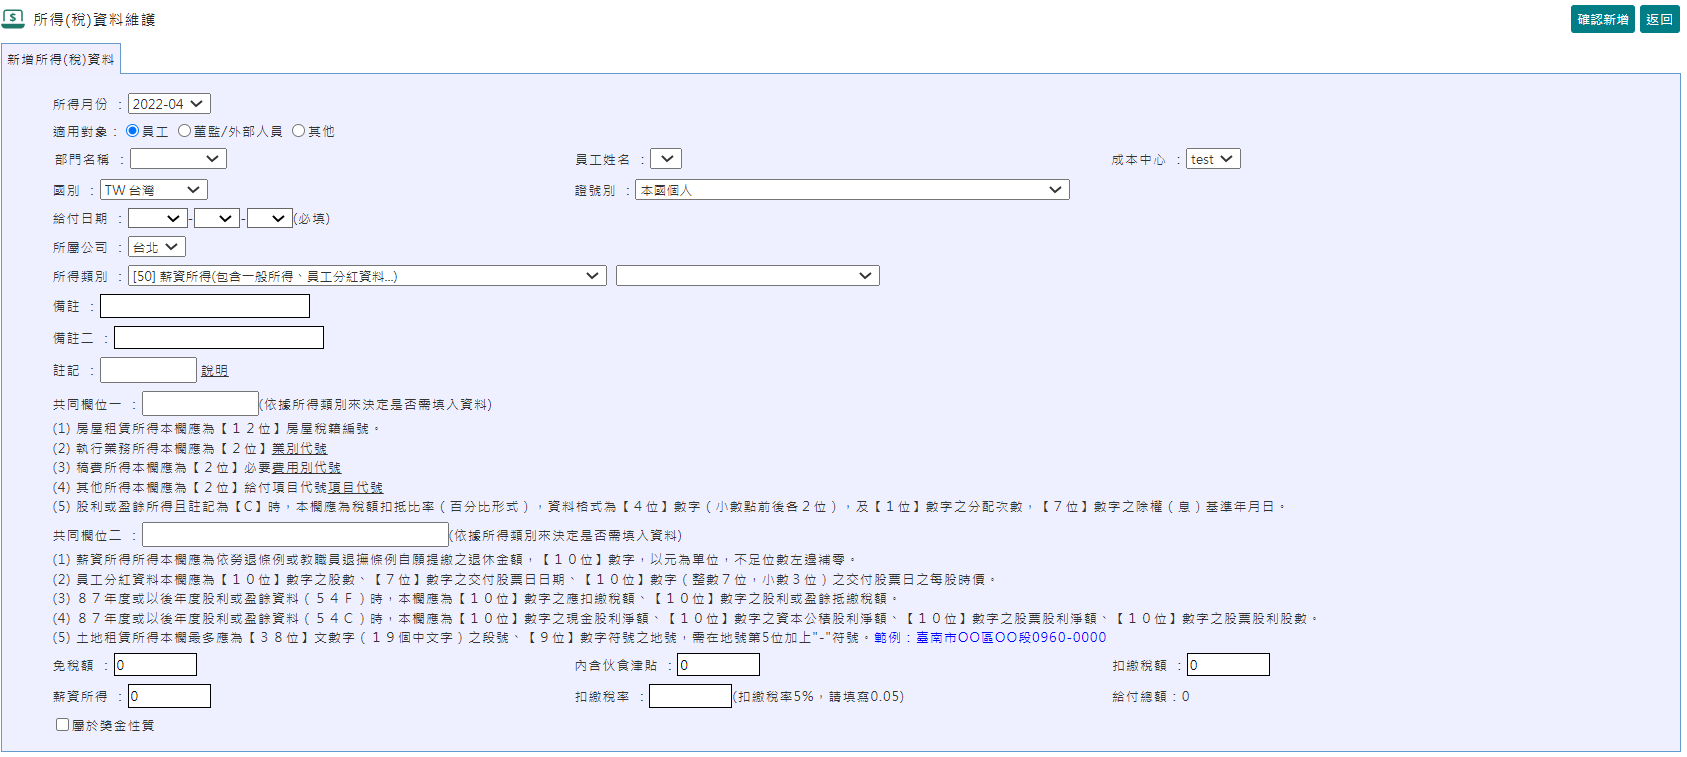Click the 說明 link beside 註記

point(214,371)
